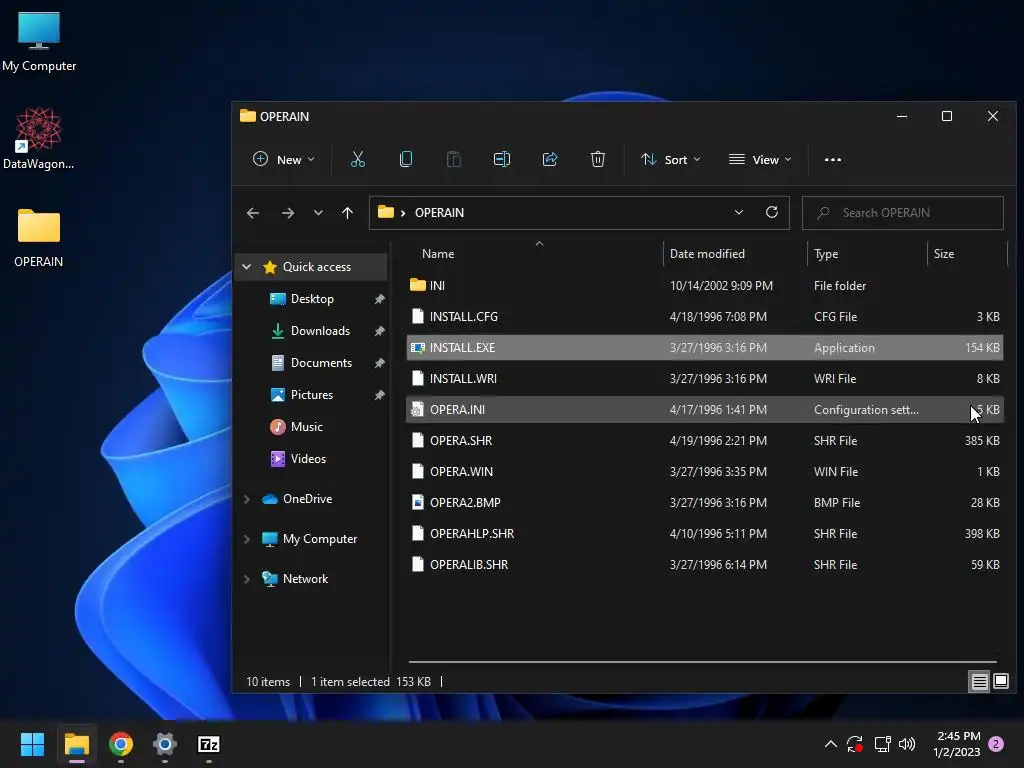Click OPERAIN breadcrumb in address bar
1024x768 pixels.
point(440,213)
